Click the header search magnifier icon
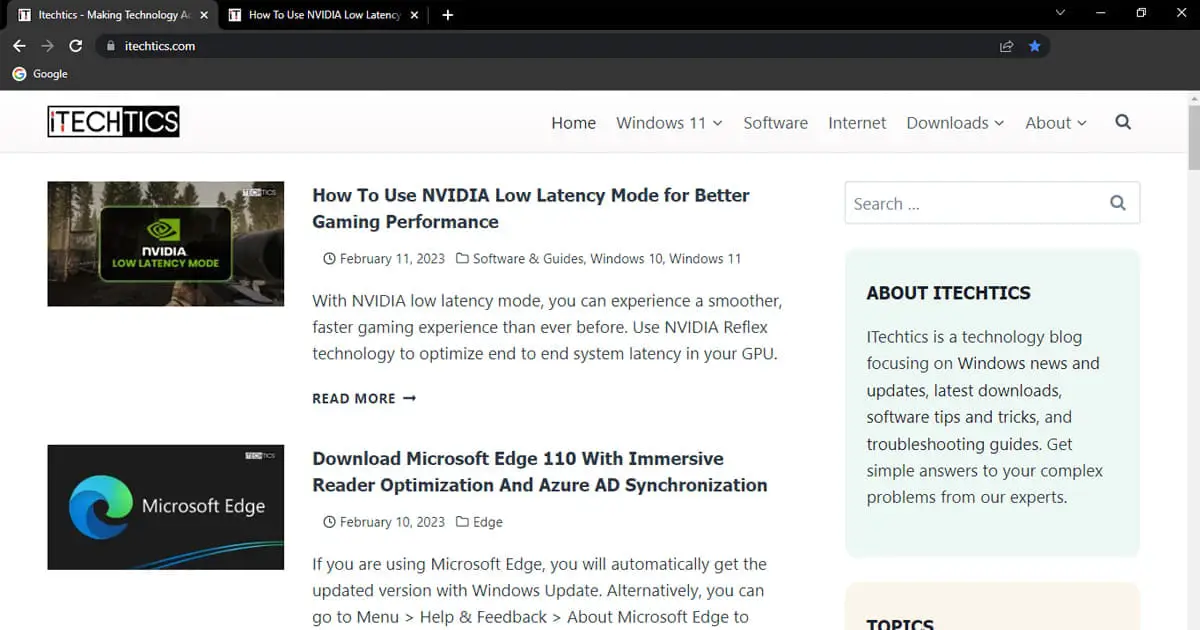The width and height of the screenshot is (1200, 630). pos(1123,122)
